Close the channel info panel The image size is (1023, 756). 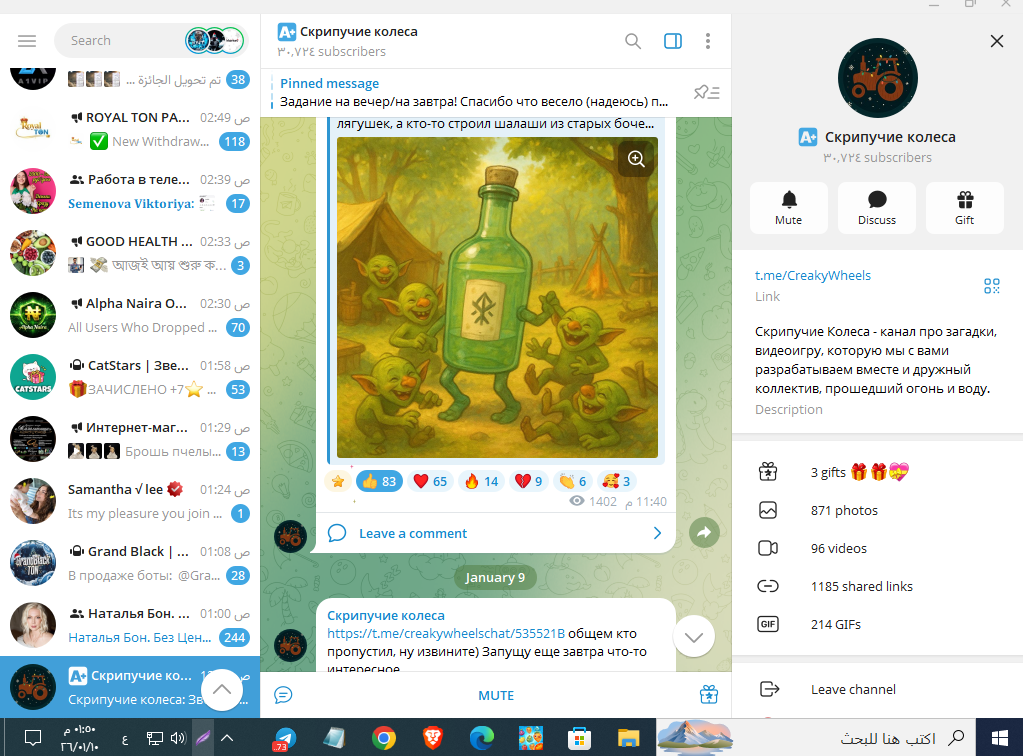pyautogui.click(x=996, y=41)
